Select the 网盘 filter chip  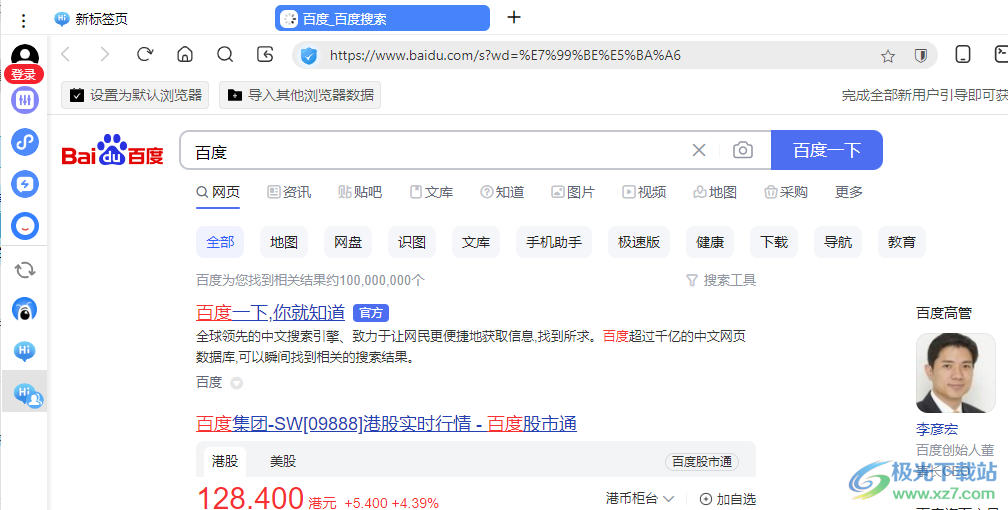pyautogui.click(x=348, y=242)
